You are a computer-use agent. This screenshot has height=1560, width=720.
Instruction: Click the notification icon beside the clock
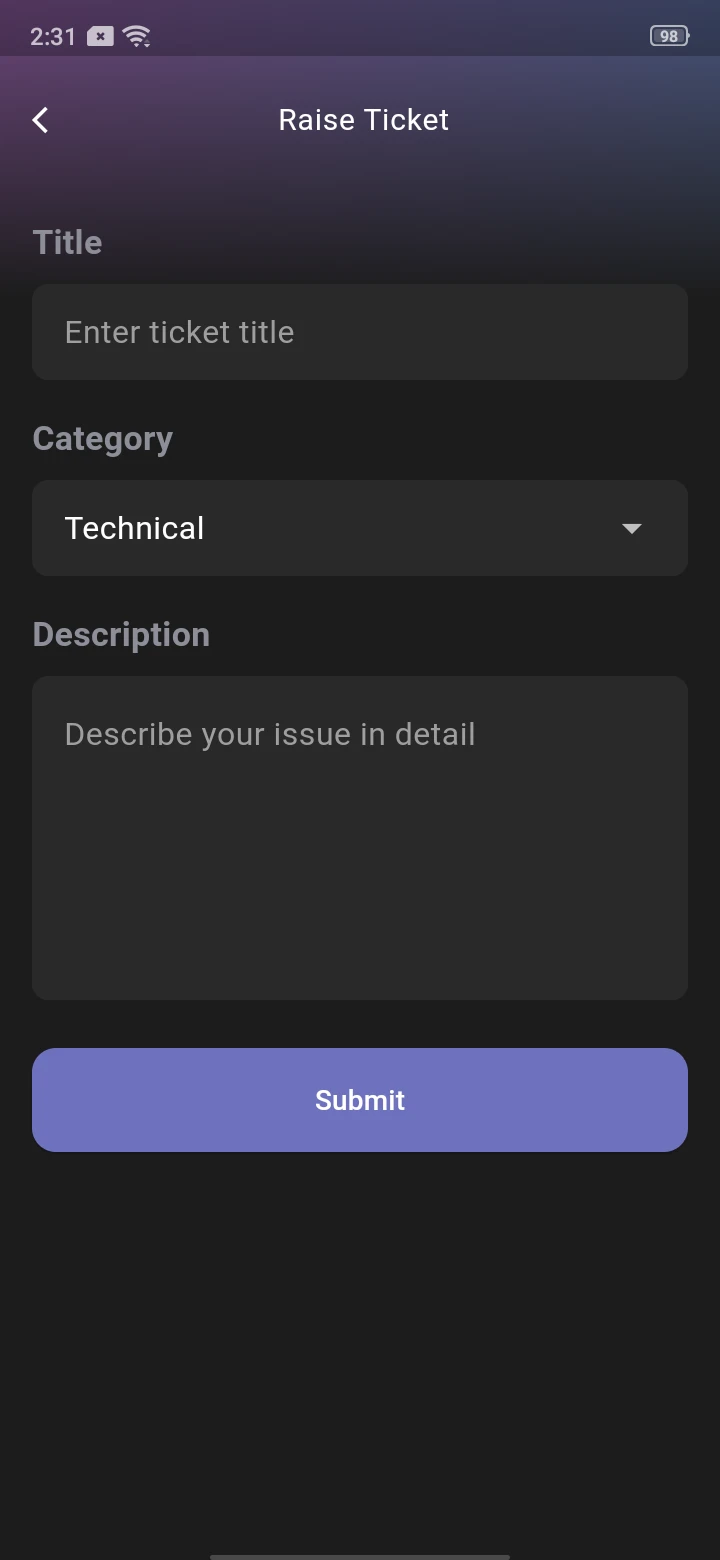(100, 37)
